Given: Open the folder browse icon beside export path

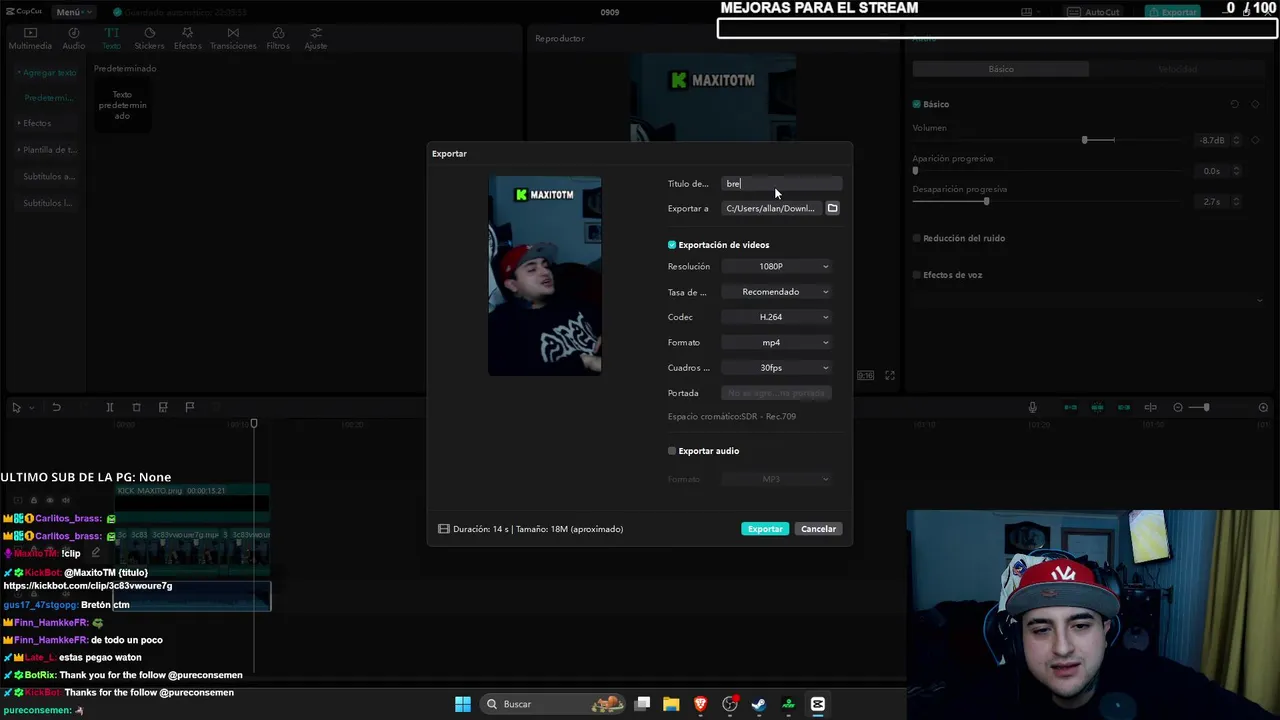Looking at the screenshot, I should 832,208.
